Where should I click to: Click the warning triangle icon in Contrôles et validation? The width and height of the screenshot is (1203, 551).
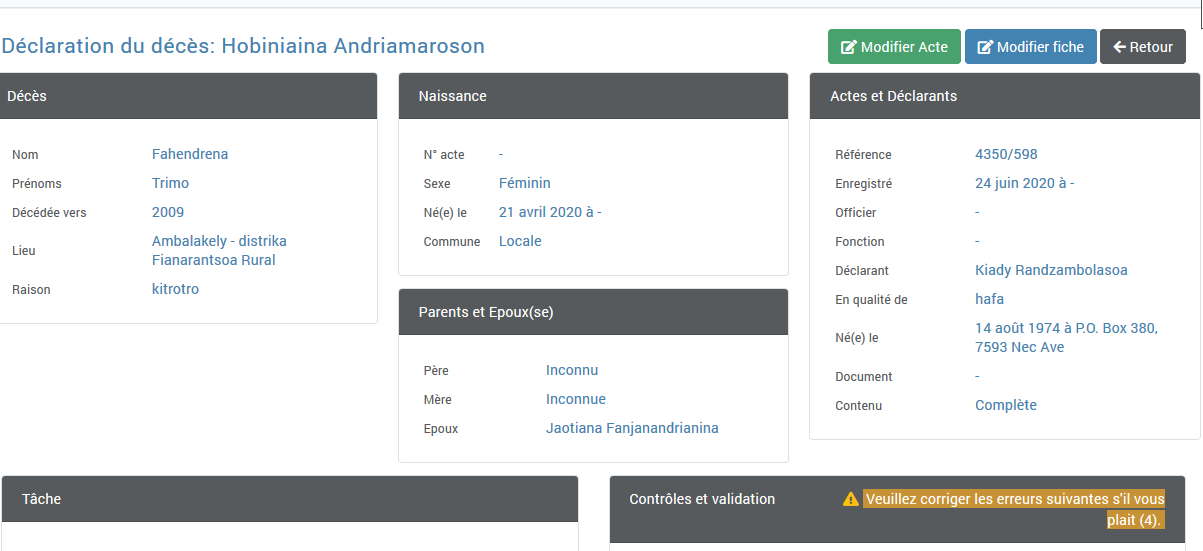click(851, 499)
